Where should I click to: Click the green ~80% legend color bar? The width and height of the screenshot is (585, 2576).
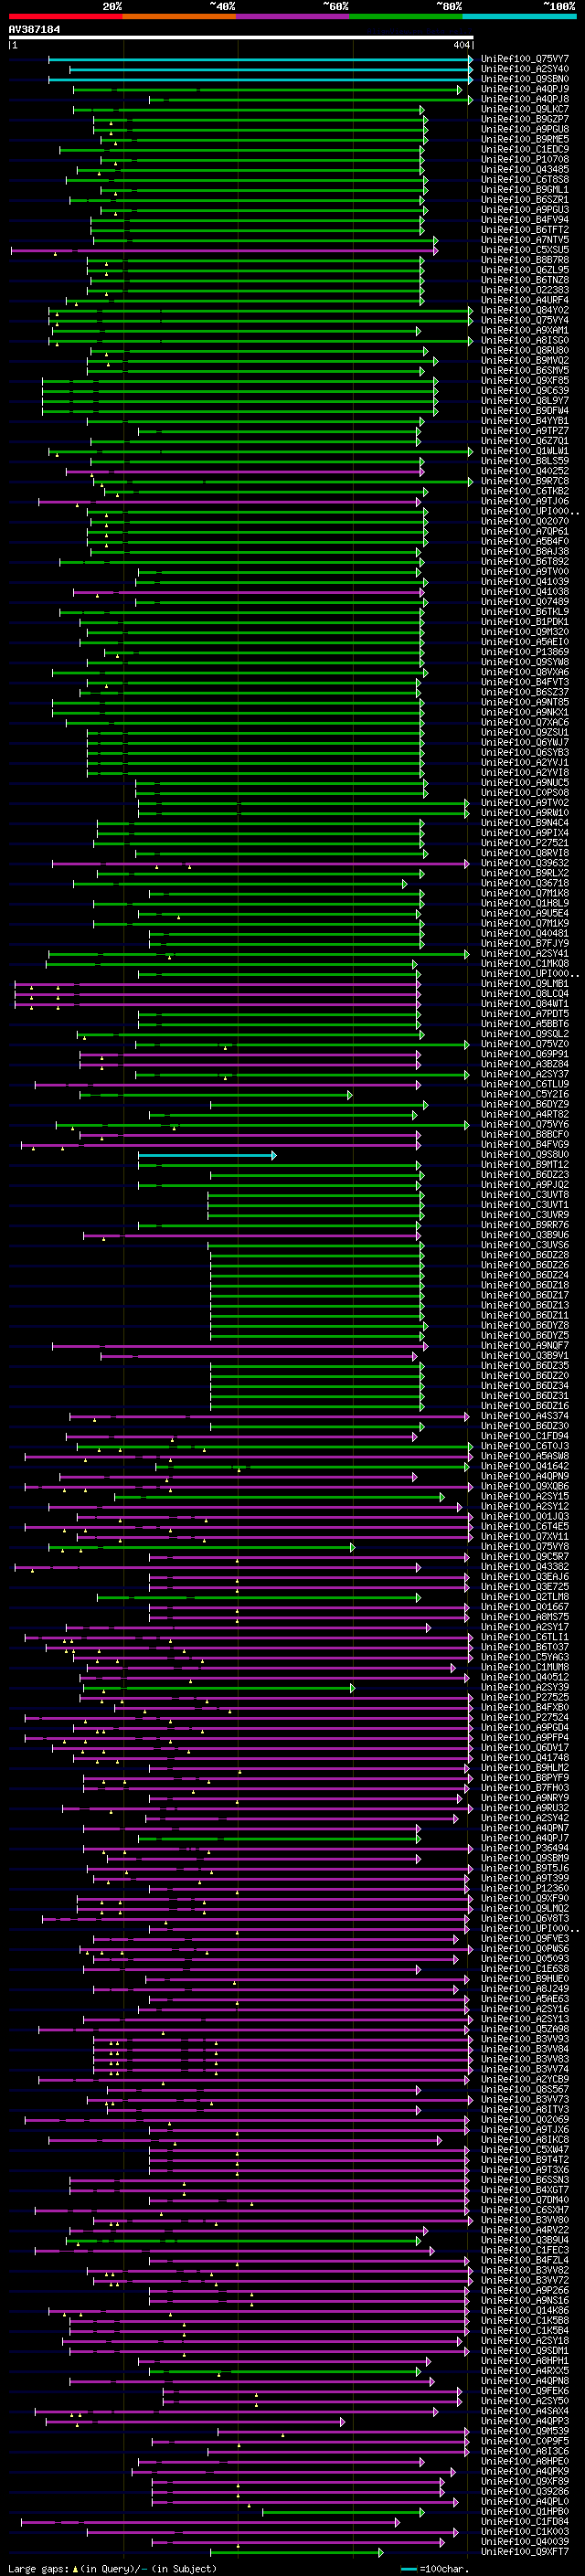click(406, 16)
